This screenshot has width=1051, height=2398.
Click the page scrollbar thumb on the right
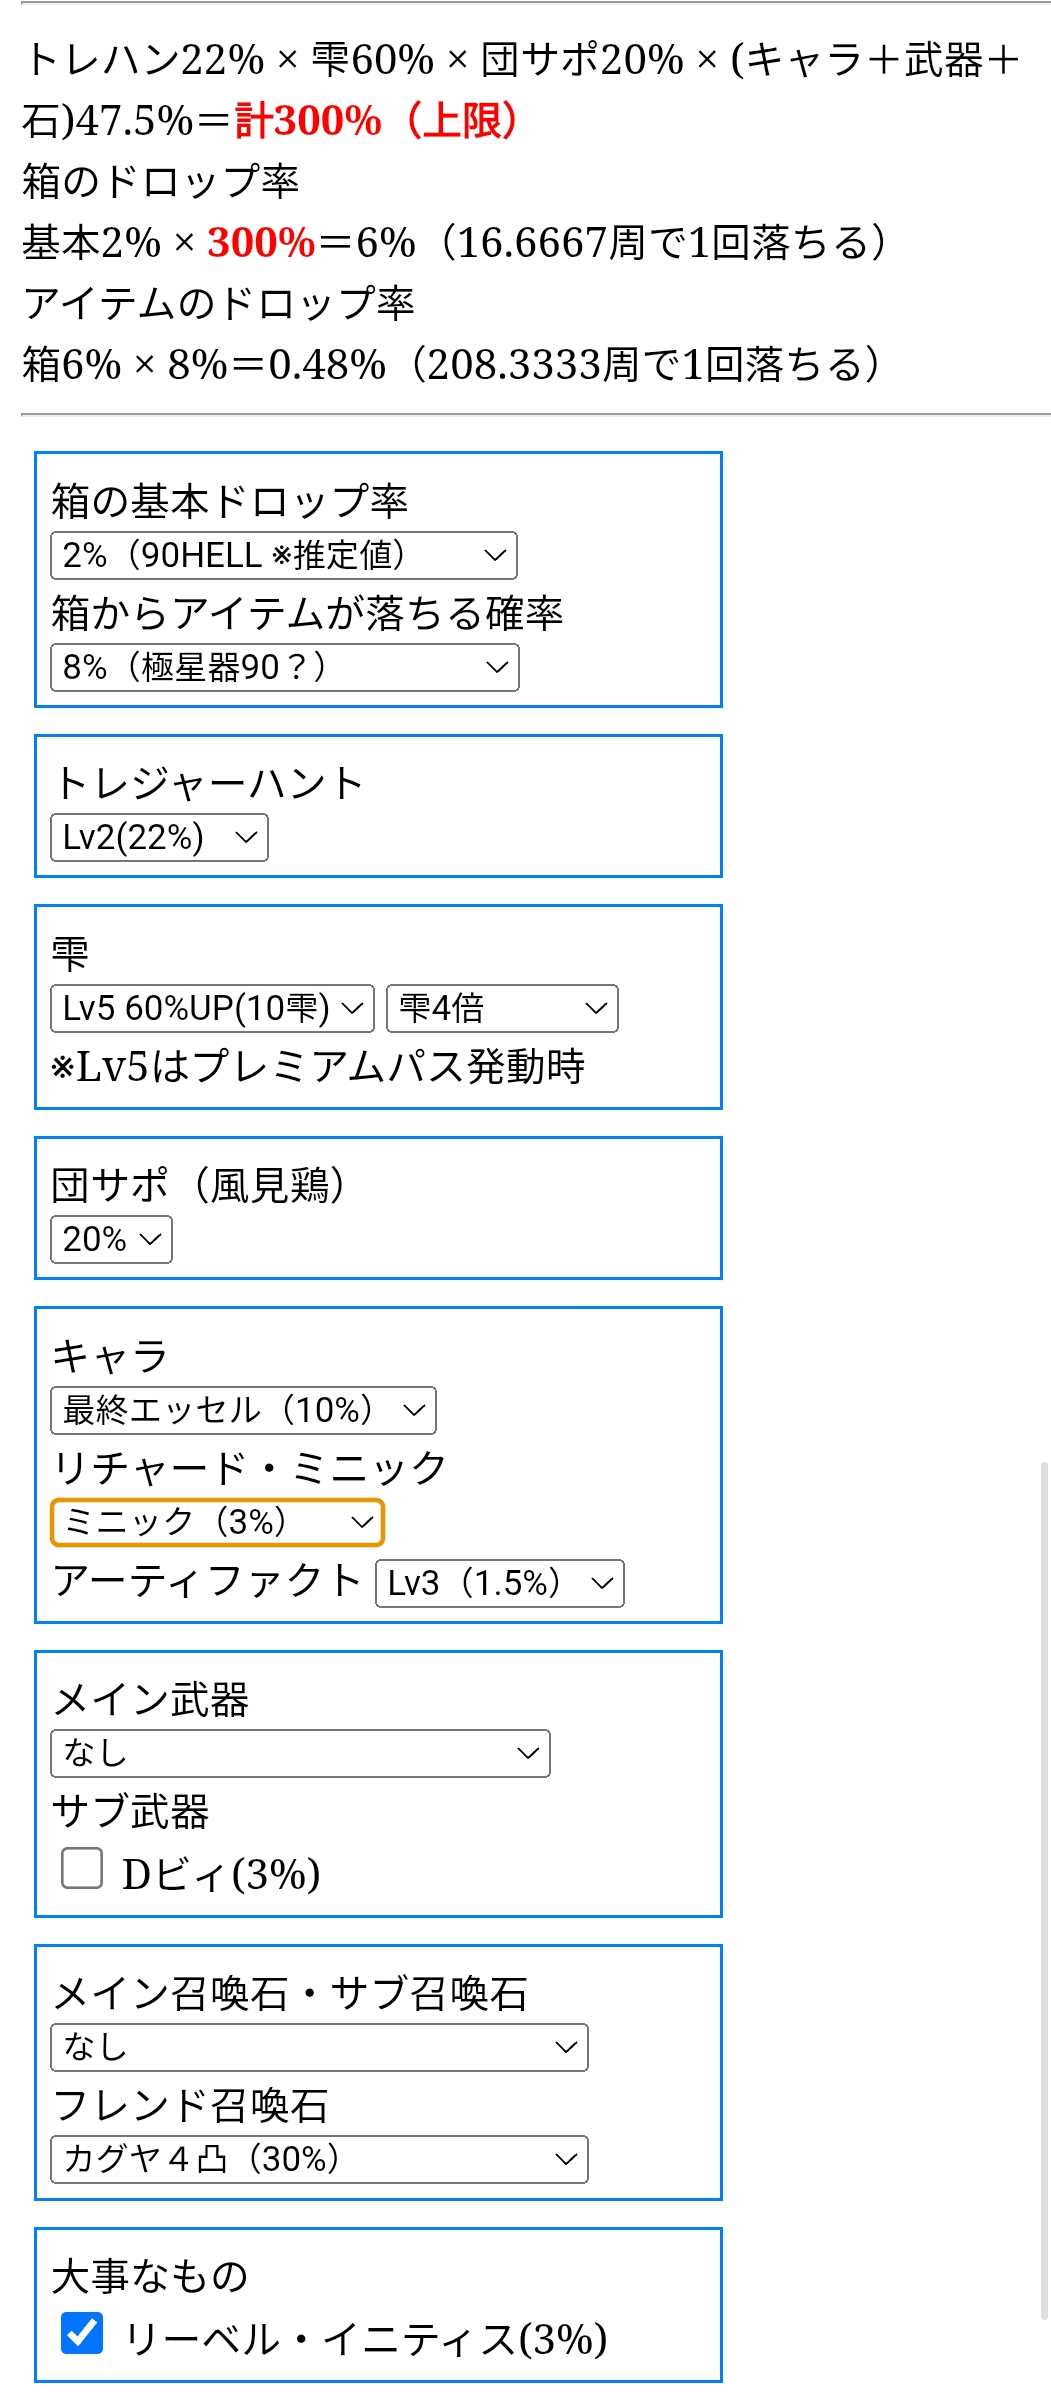point(1044,1890)
